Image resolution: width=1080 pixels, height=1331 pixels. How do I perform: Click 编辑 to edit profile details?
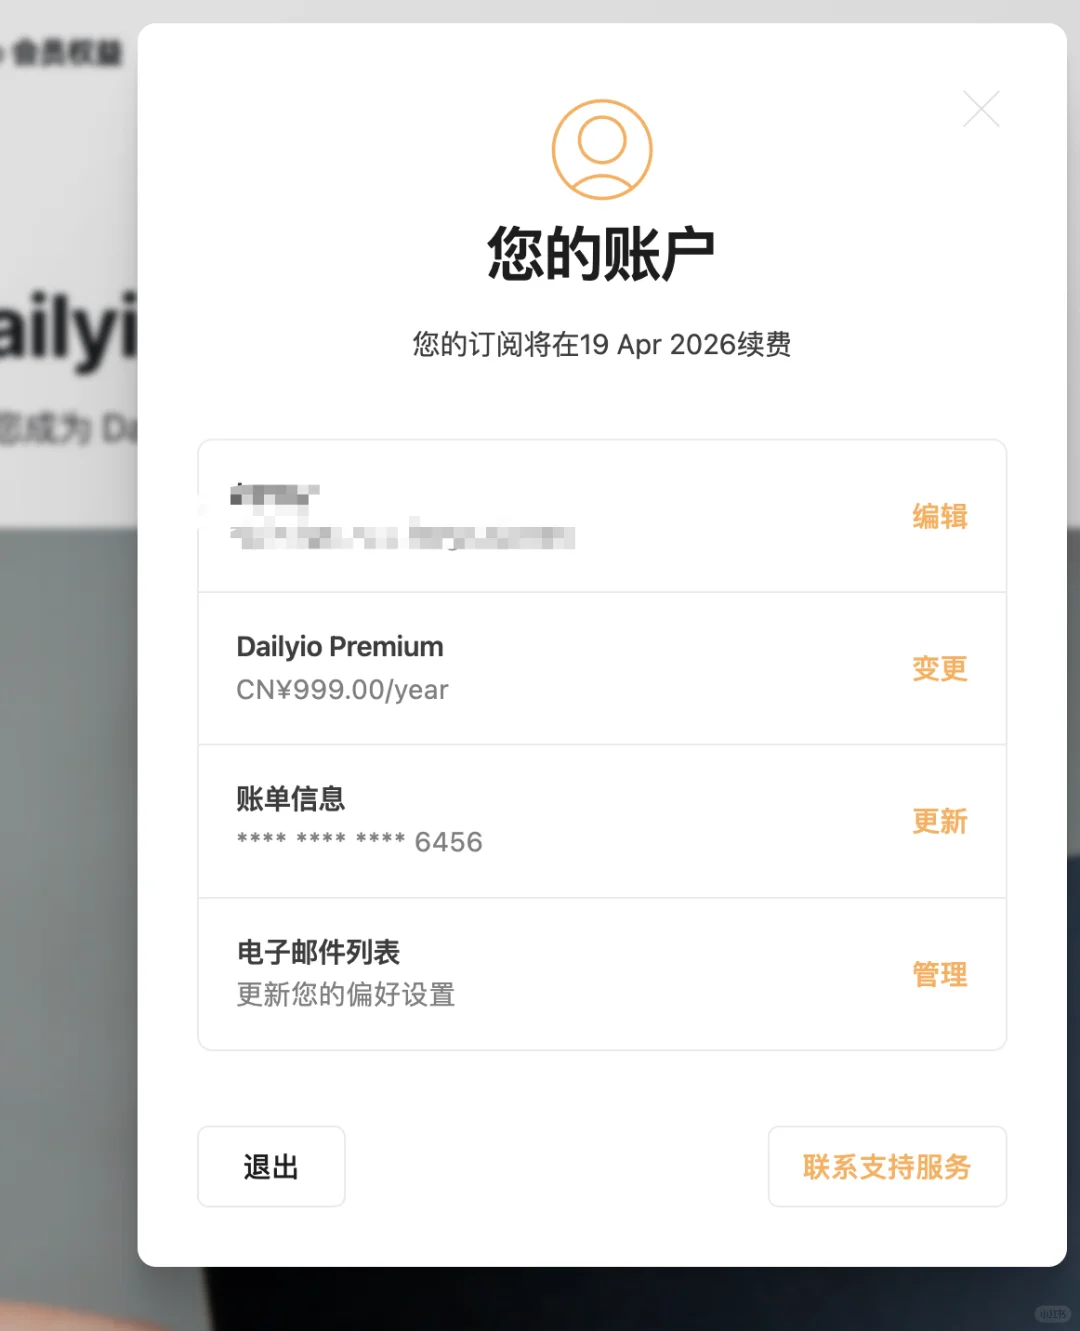[x=939, y=516]
